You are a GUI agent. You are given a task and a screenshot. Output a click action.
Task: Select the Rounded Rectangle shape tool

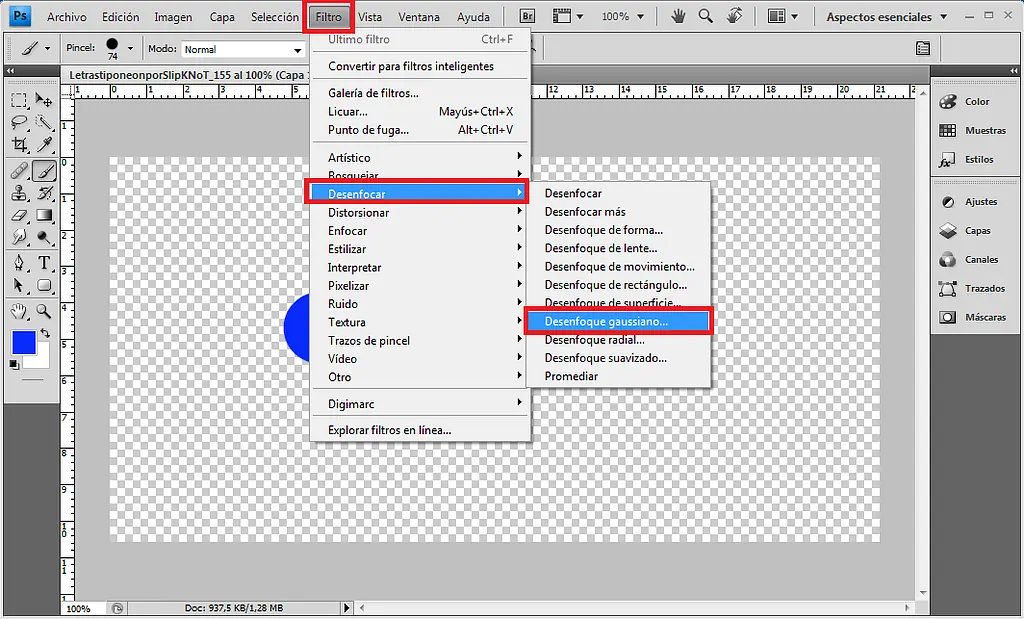tap(44, 285)
